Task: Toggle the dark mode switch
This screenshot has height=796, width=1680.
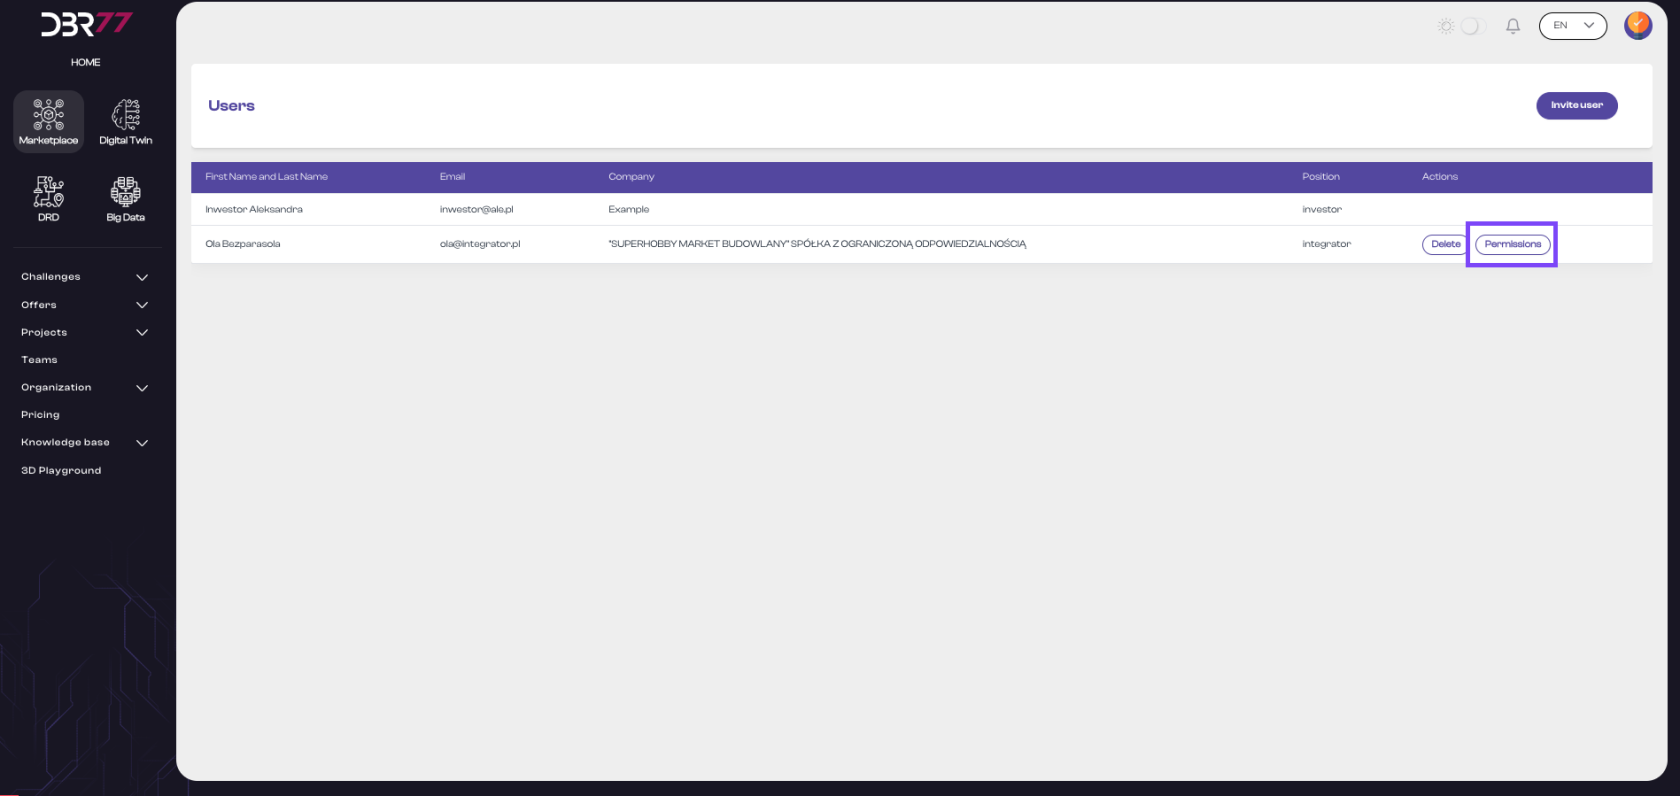Action: tap(1472, 26)
